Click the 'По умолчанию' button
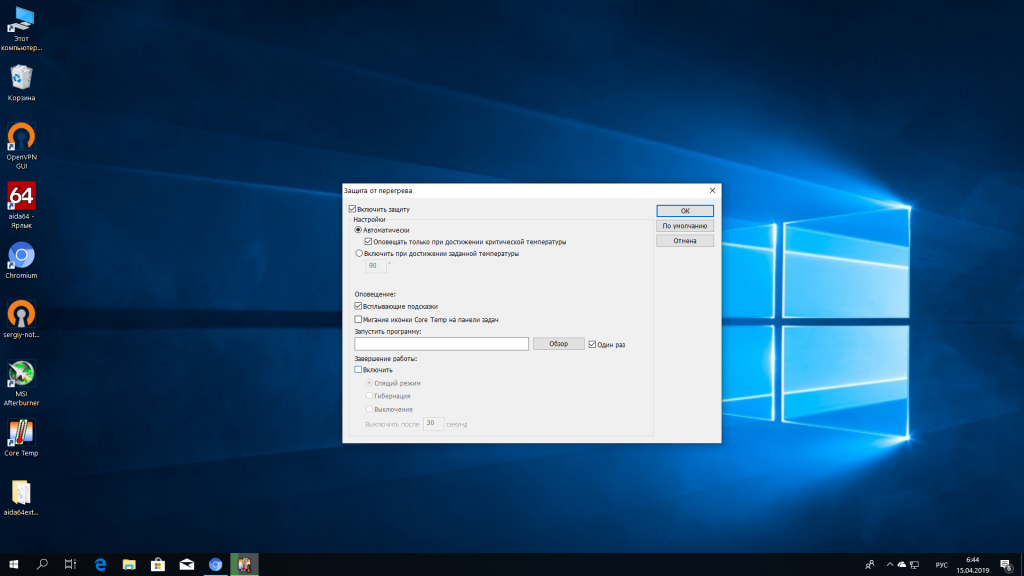Image resolution: width=1024 pixels, height=576 pixels. coord(684,226)
